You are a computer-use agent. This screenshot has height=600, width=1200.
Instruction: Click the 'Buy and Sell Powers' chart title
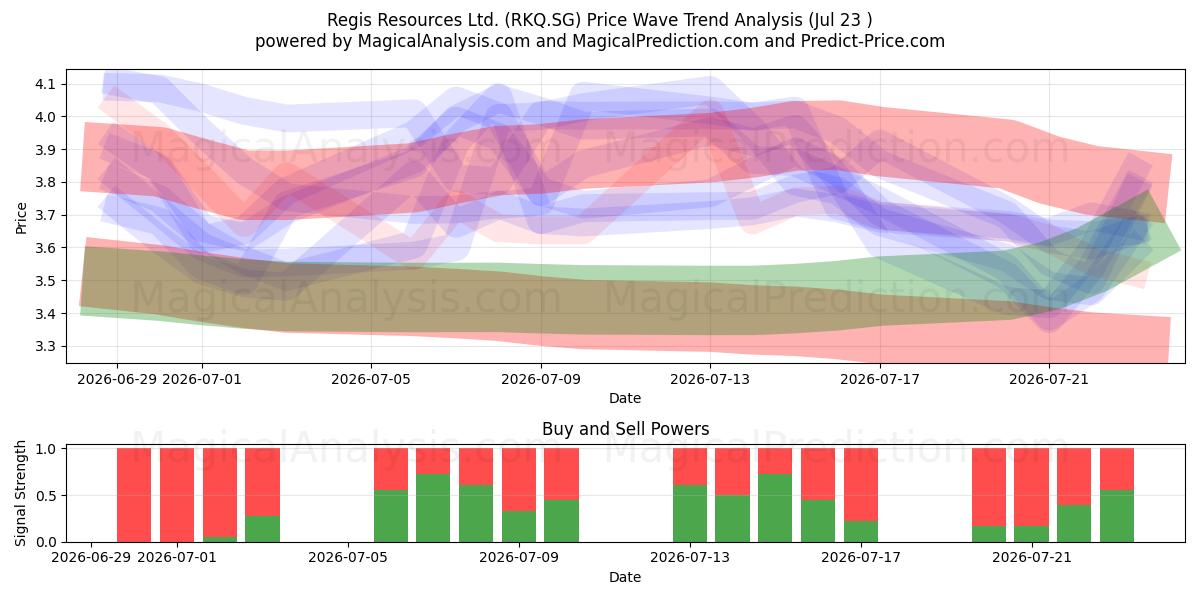tap(625, 429)
